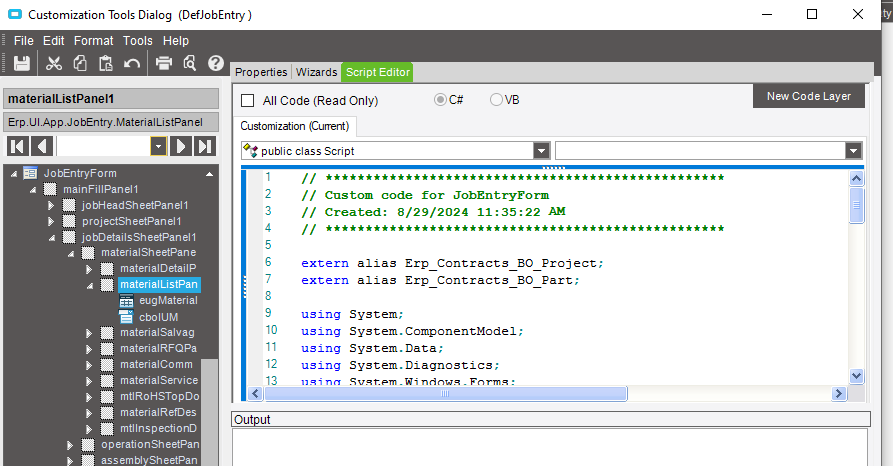Image resolution: width=893 pixels, height=466 pixels.
Task: Collapse jobDetailsSheetPanel1 node
Action: click(52, 238)
